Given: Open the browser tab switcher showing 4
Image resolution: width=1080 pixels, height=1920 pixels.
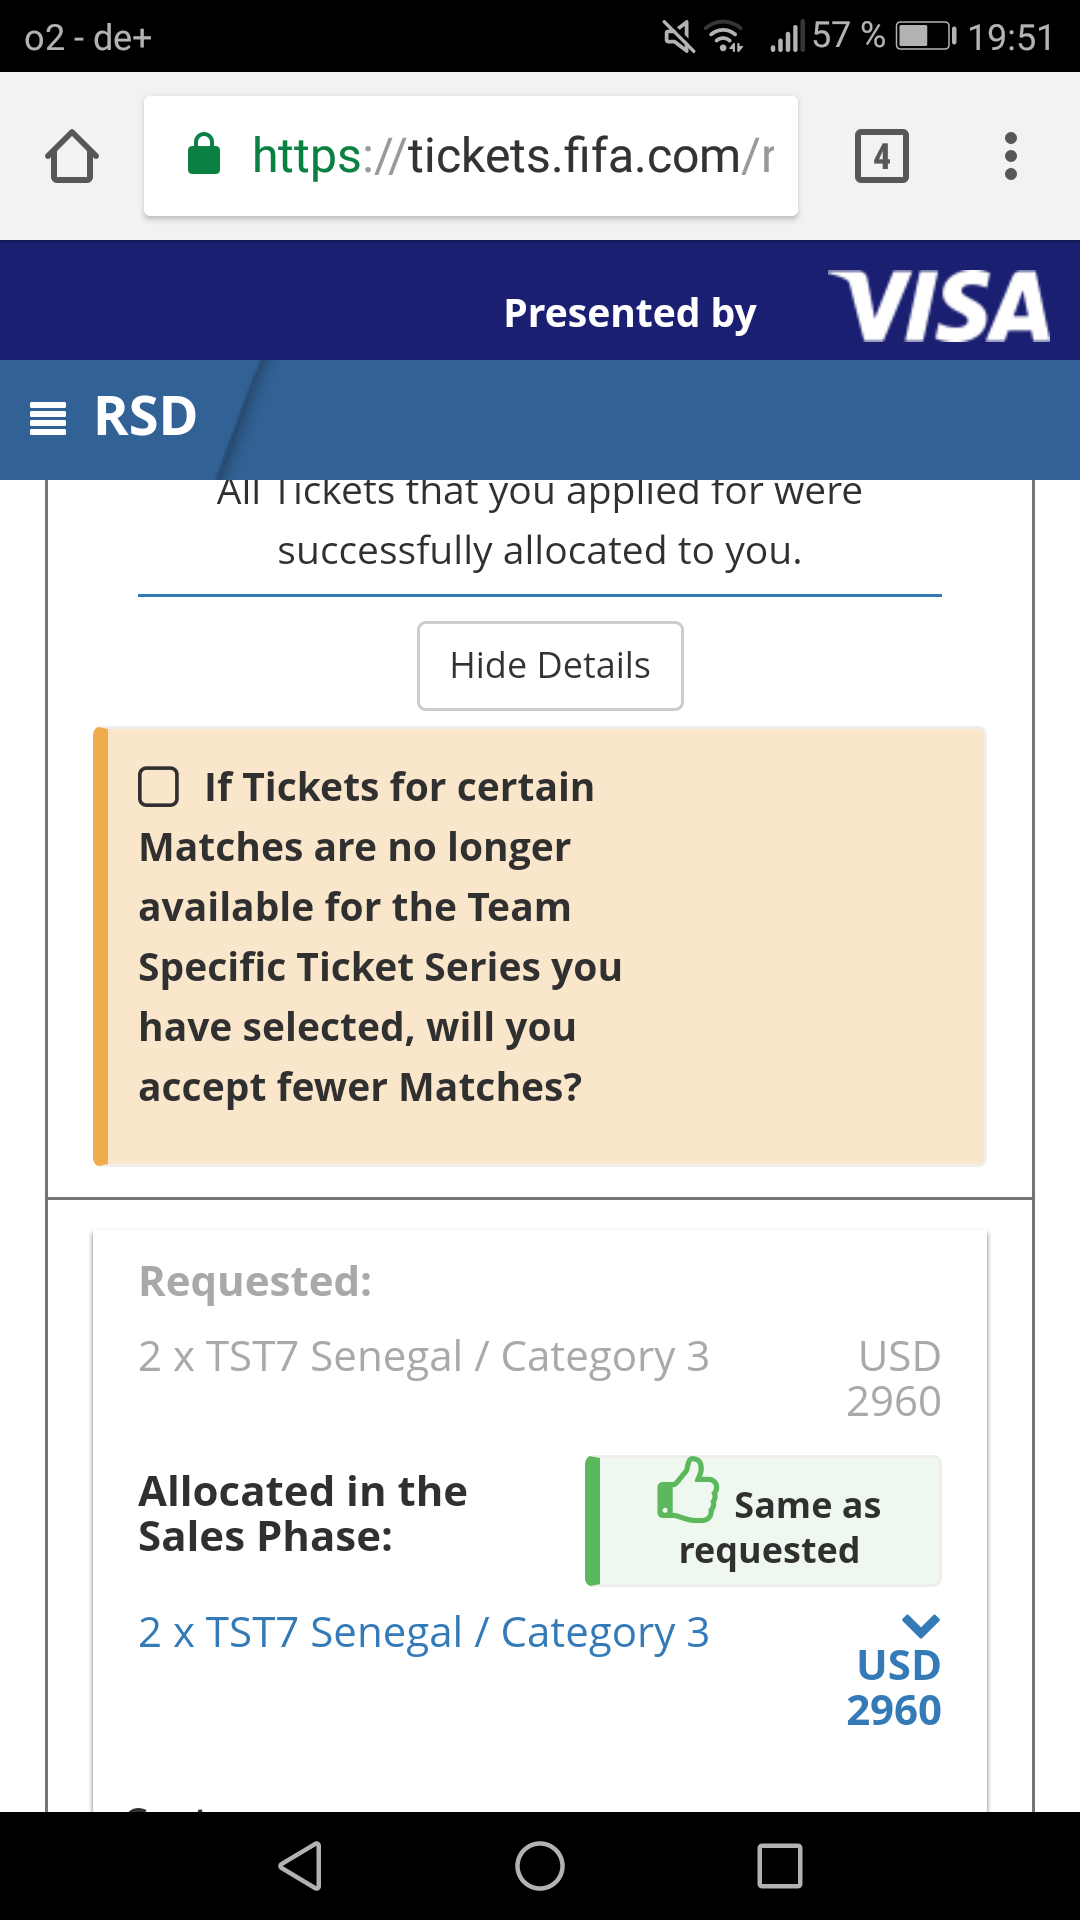Looking at the screenshot, I should pos(881,157).
